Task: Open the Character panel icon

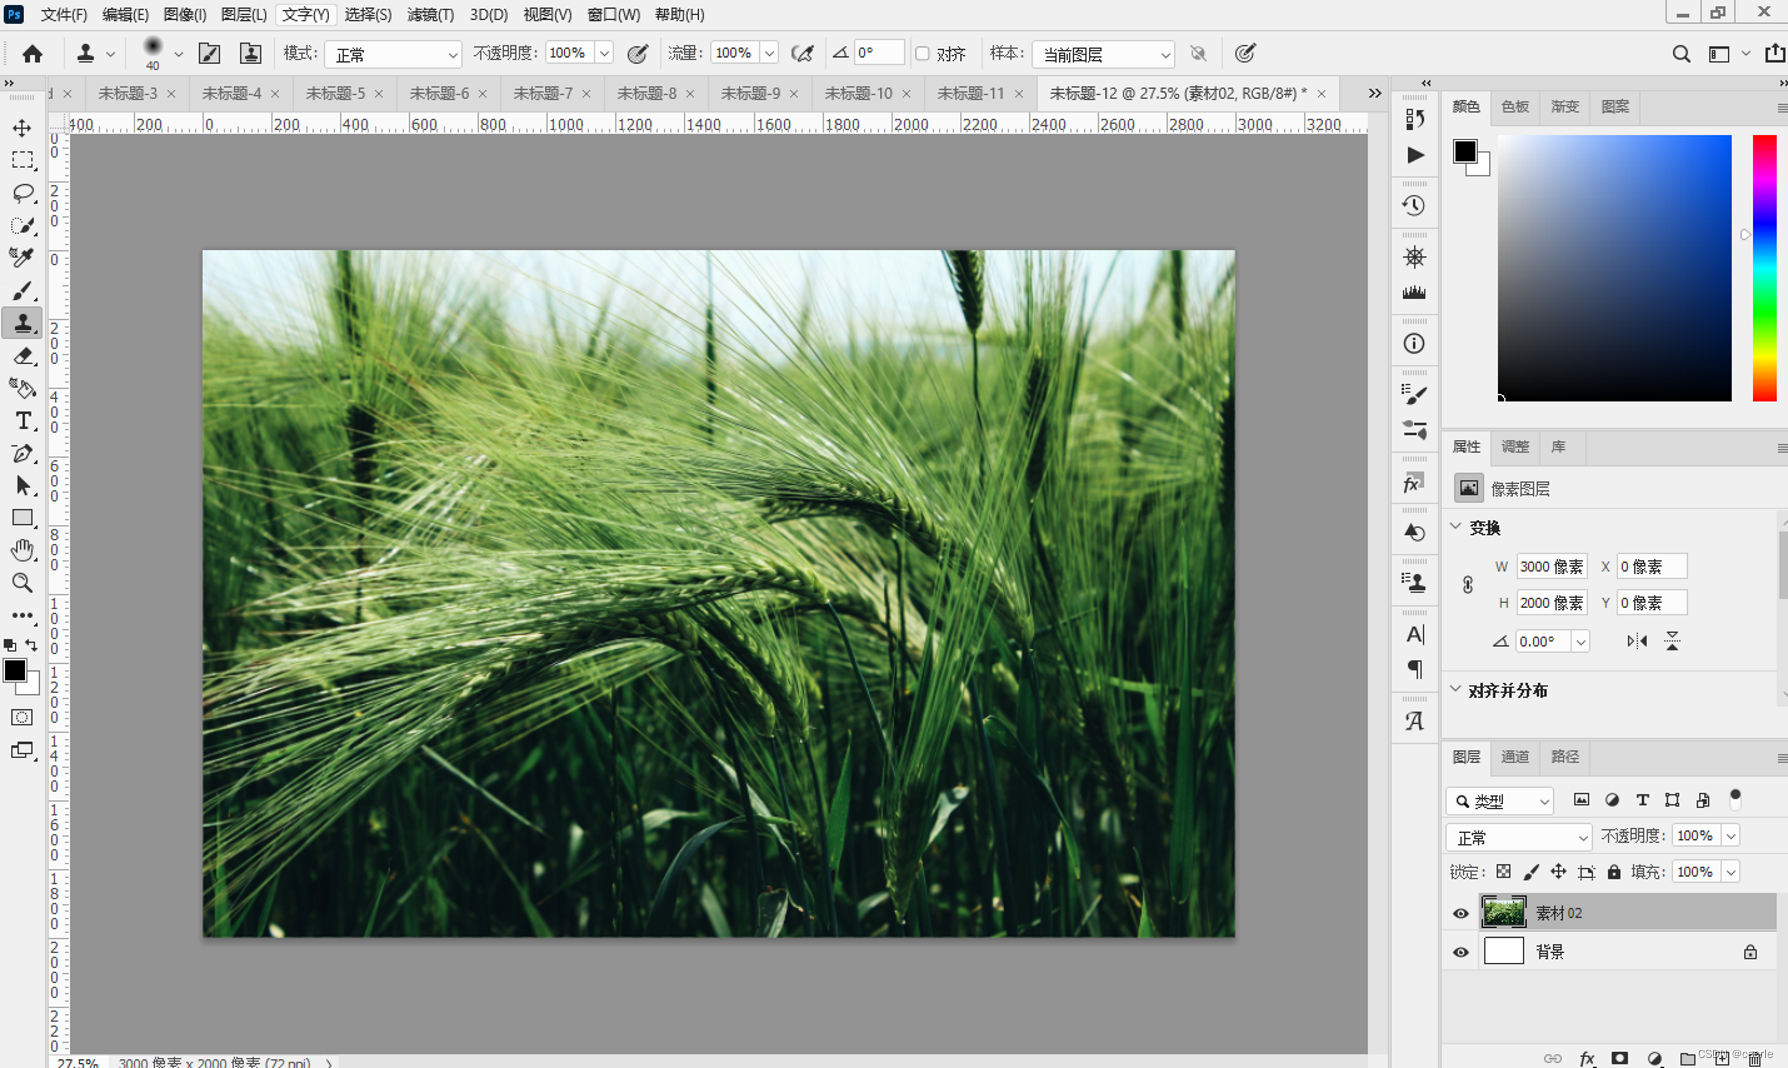Action: click(1414, 635)
